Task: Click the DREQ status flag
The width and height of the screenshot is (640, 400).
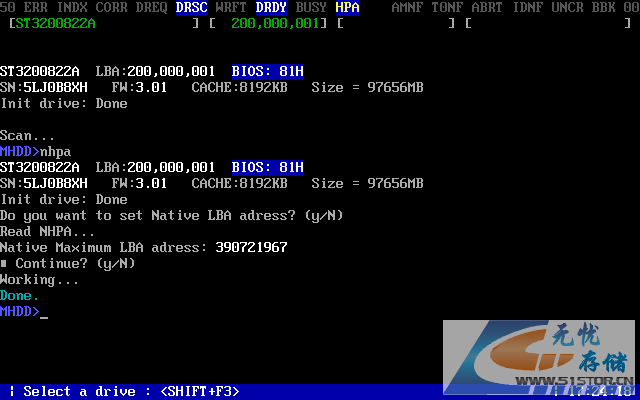Action: 151,7
